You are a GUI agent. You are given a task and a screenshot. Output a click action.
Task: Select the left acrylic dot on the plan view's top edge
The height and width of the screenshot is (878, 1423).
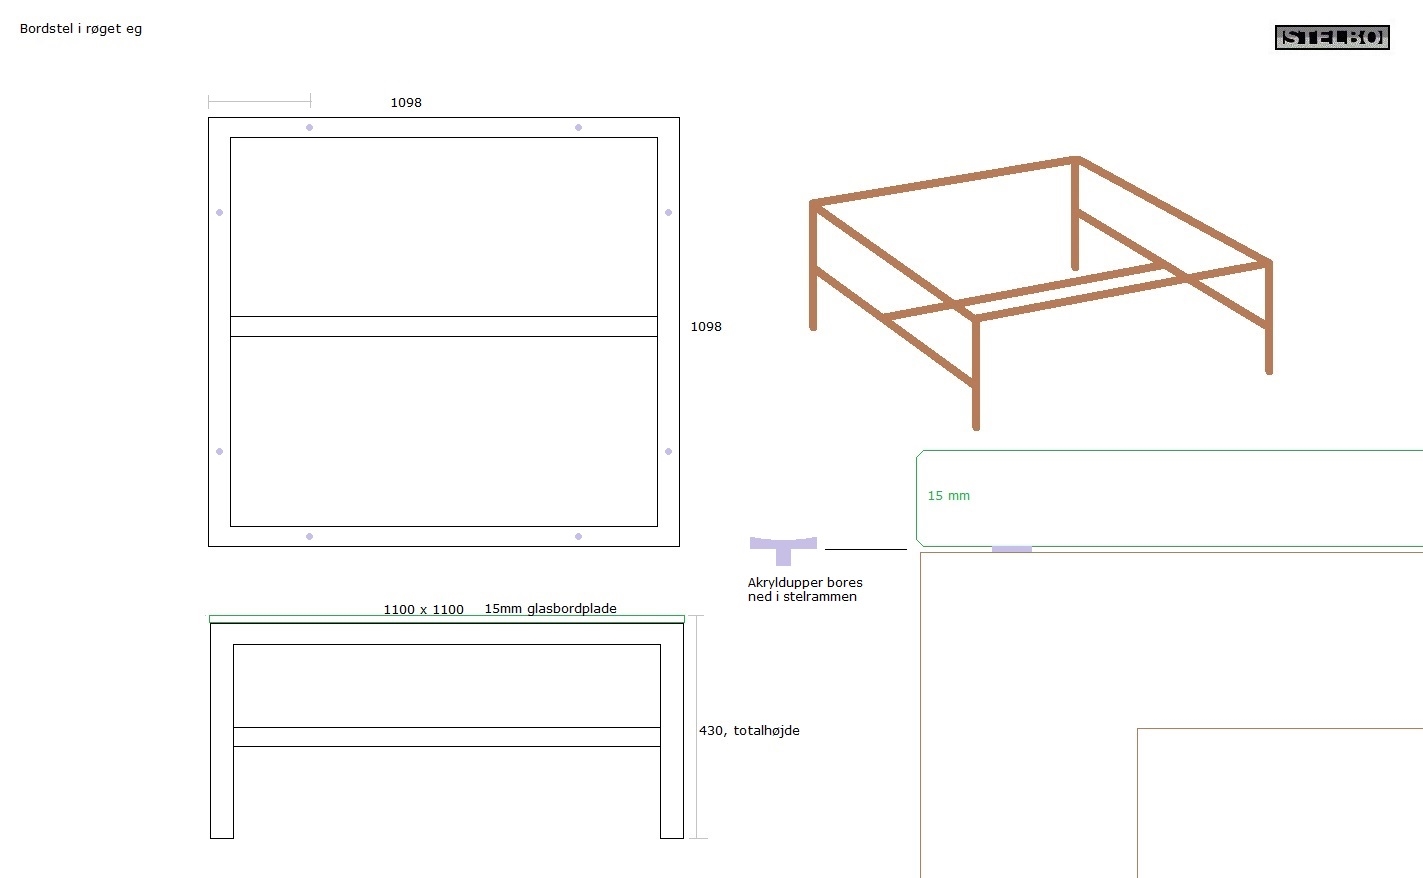click(x=309, y=128)
